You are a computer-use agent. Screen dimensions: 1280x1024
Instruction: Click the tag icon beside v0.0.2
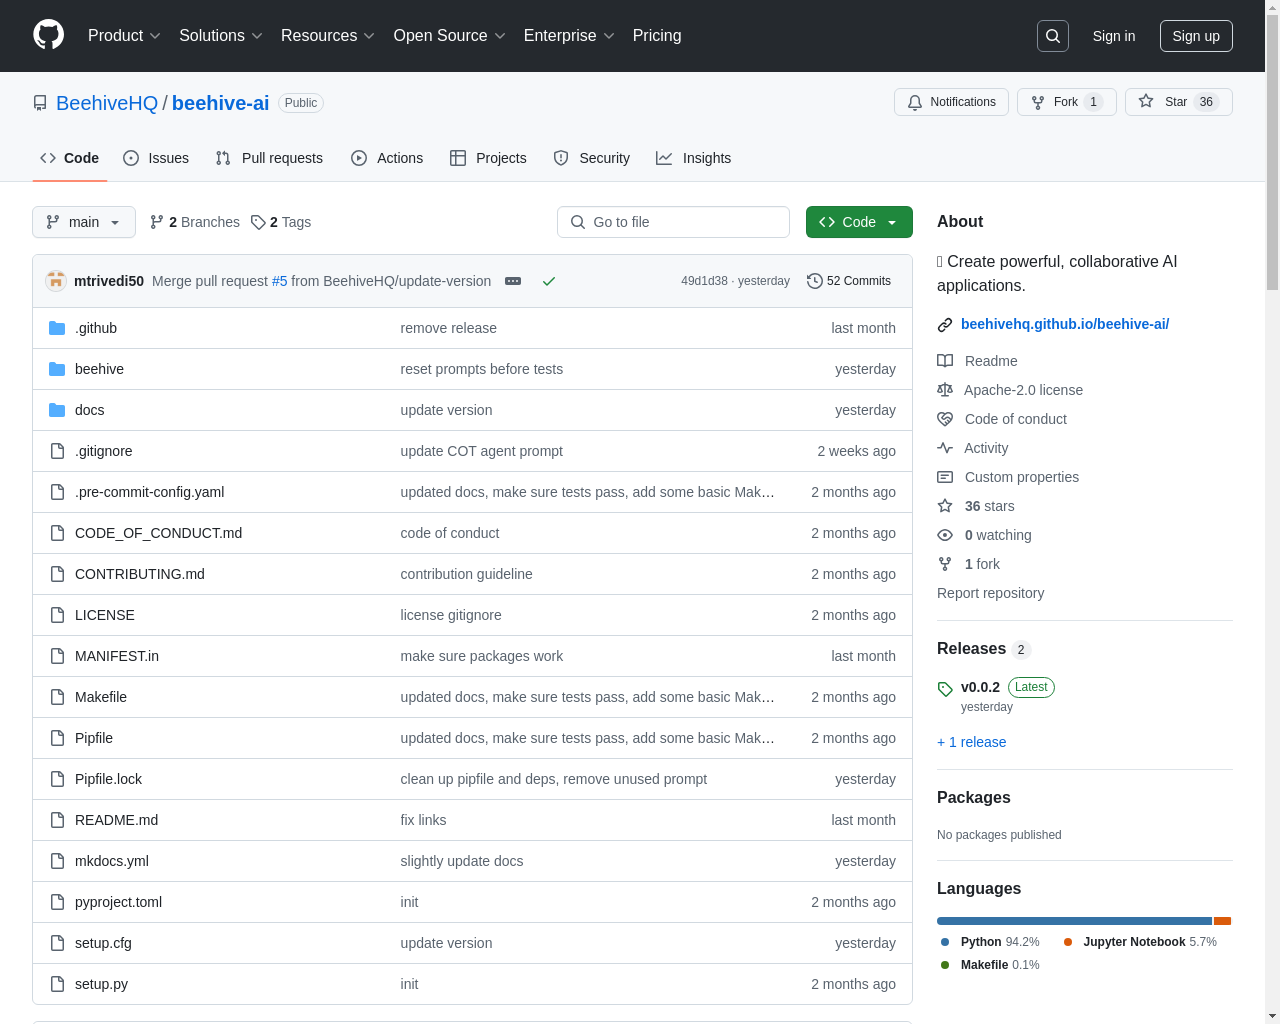tap(945, 689)
